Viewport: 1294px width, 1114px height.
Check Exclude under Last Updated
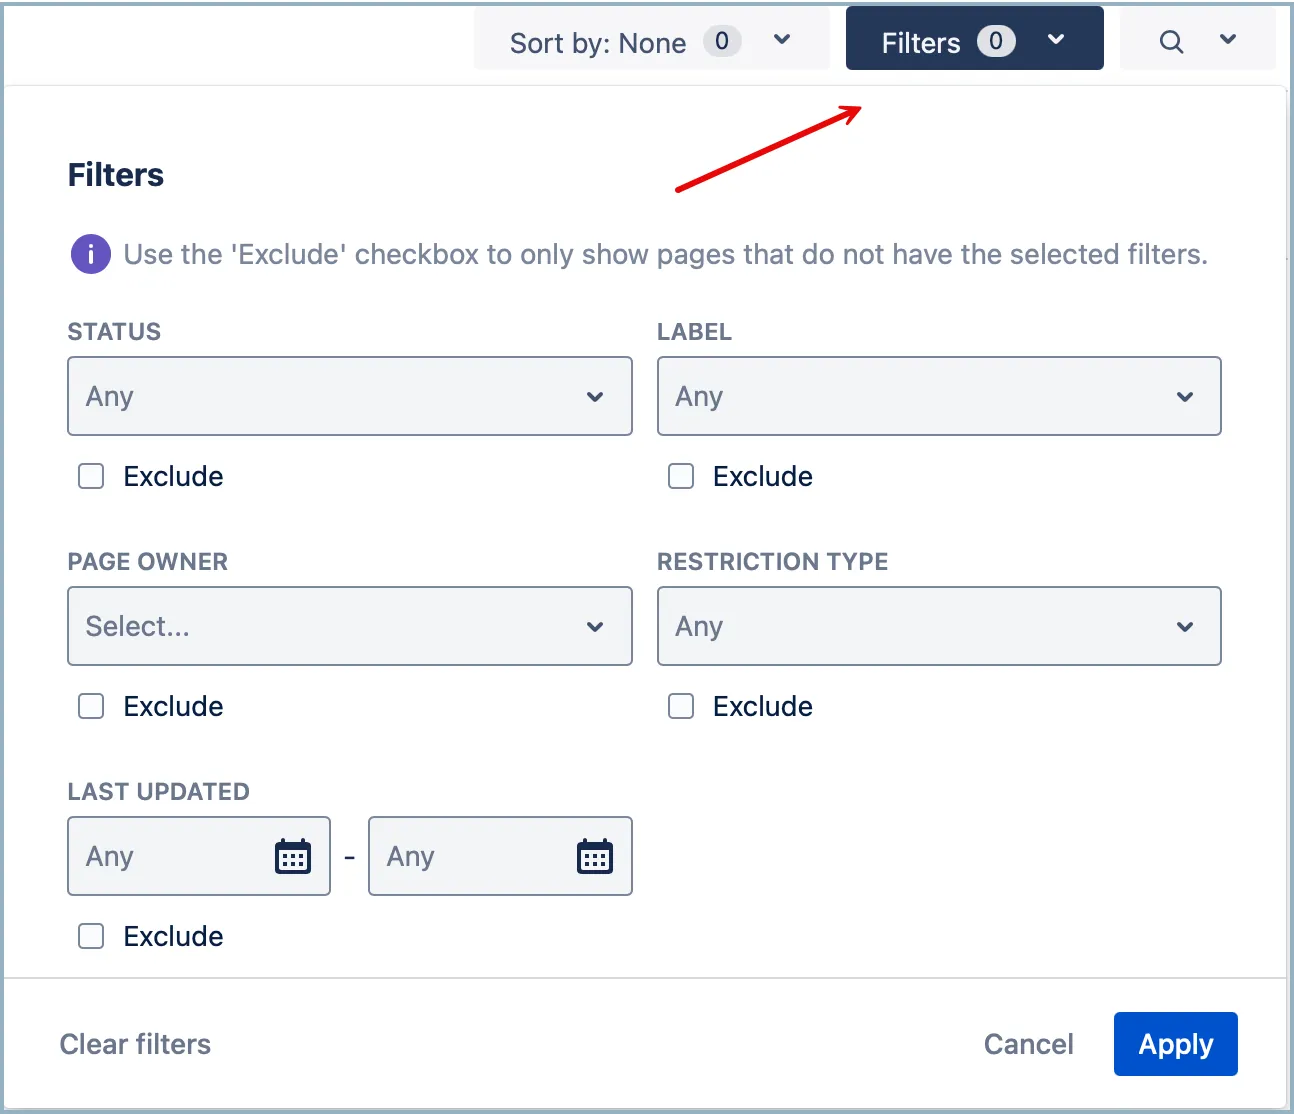coord(91,936)
